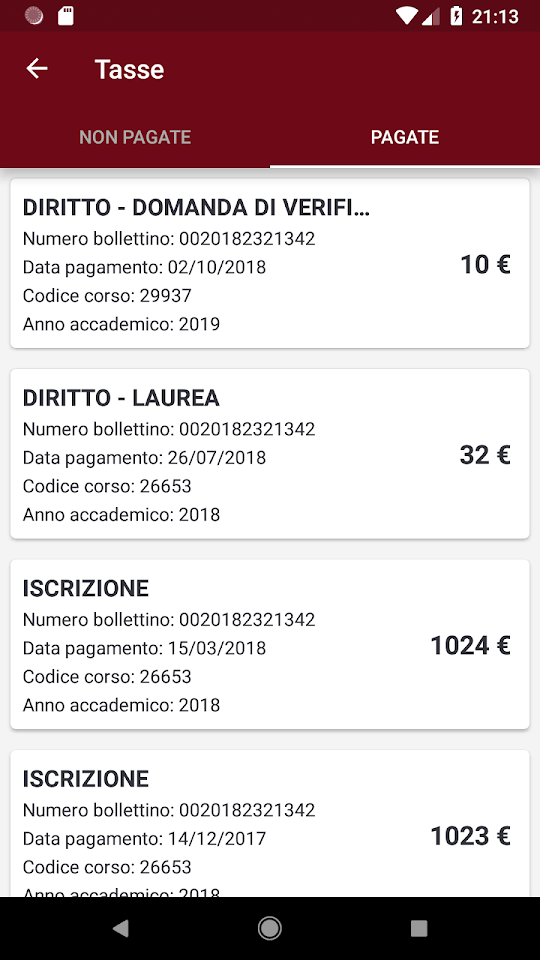Open the ISCRIZIONE card paid 15/03/2018
Screen dimensions: 540x960
click(x=270, y=644)
